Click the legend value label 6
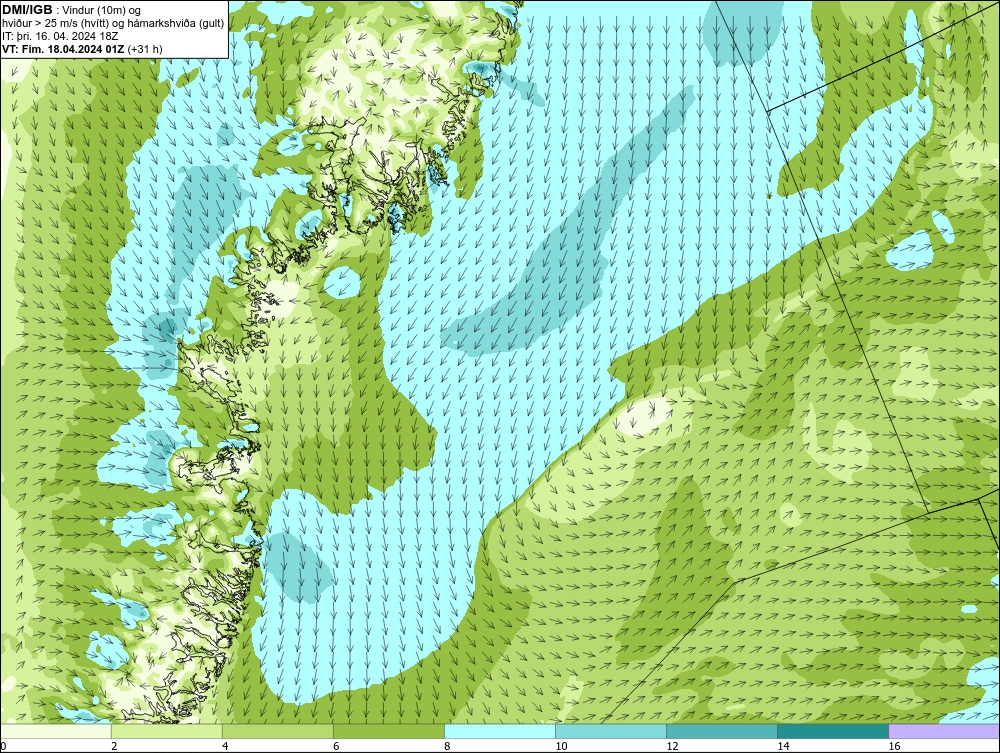1000x753 pixels. [x=336, y=746]
